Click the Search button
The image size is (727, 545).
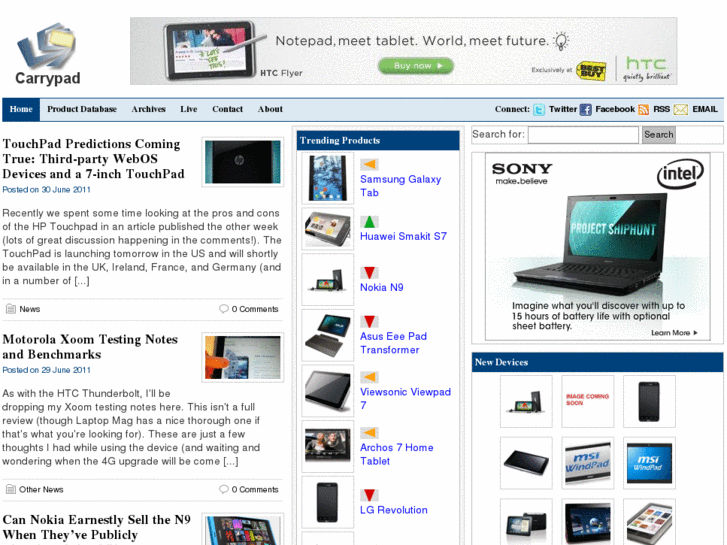(658, 135)
